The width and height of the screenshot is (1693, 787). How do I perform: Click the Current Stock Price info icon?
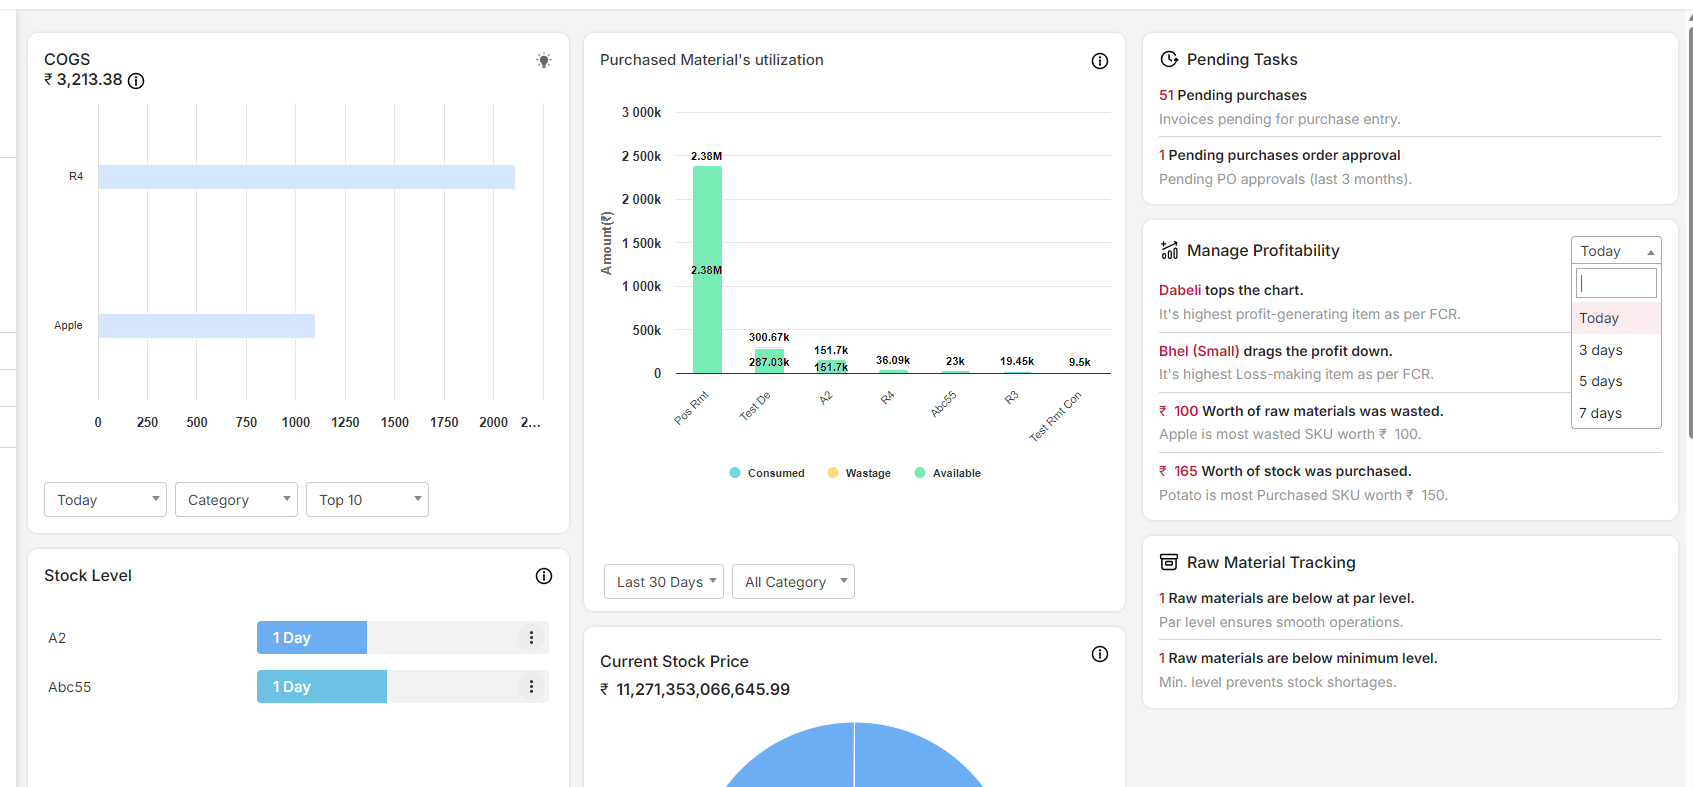coord(1100,654)
